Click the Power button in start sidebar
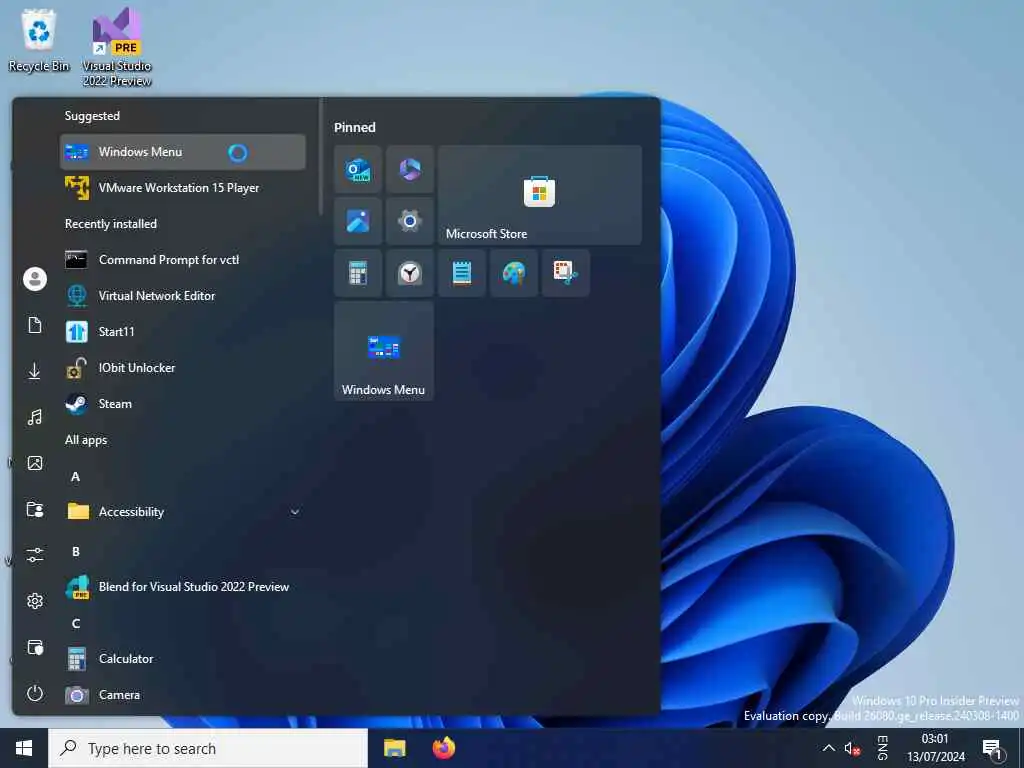Image resolution: width=1024 pixels, height=768 pixels. pos(35,693)
